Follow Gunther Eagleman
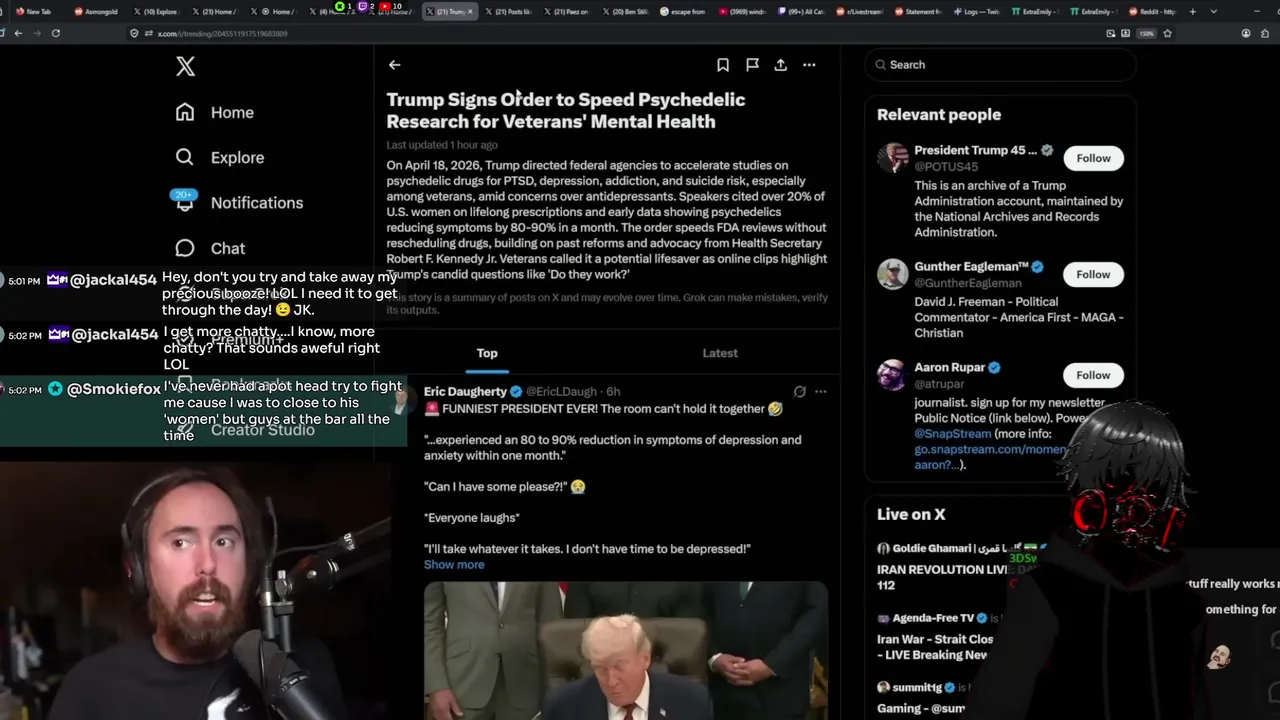Viewport: 1280px width, 720px height. [x=1093, y=274]
